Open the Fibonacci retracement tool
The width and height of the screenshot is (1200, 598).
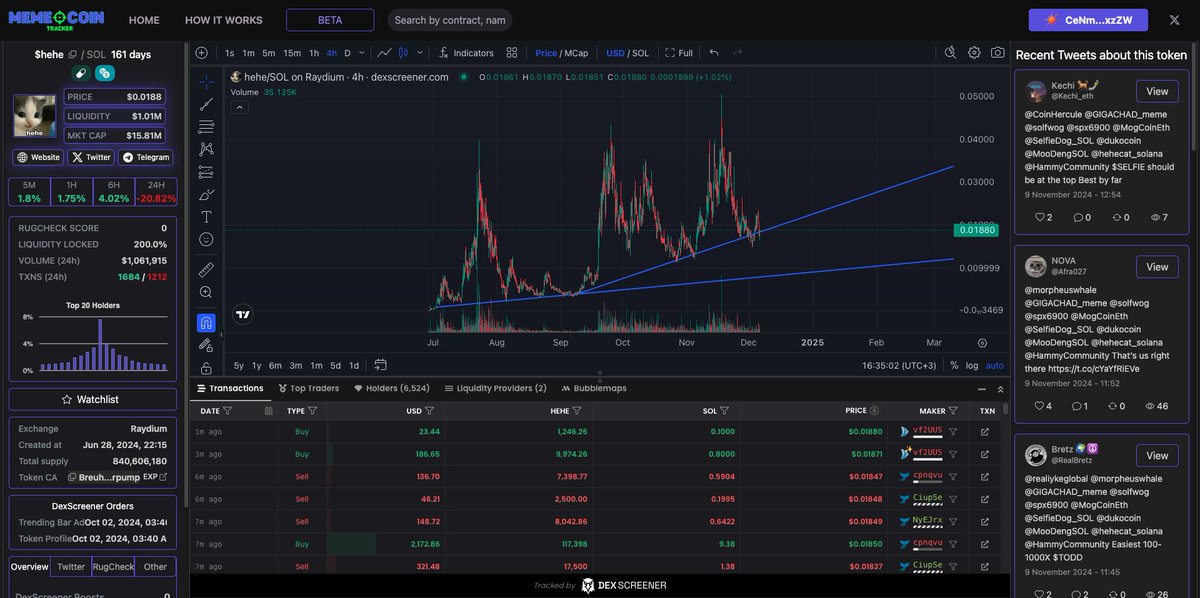[206, 126]
